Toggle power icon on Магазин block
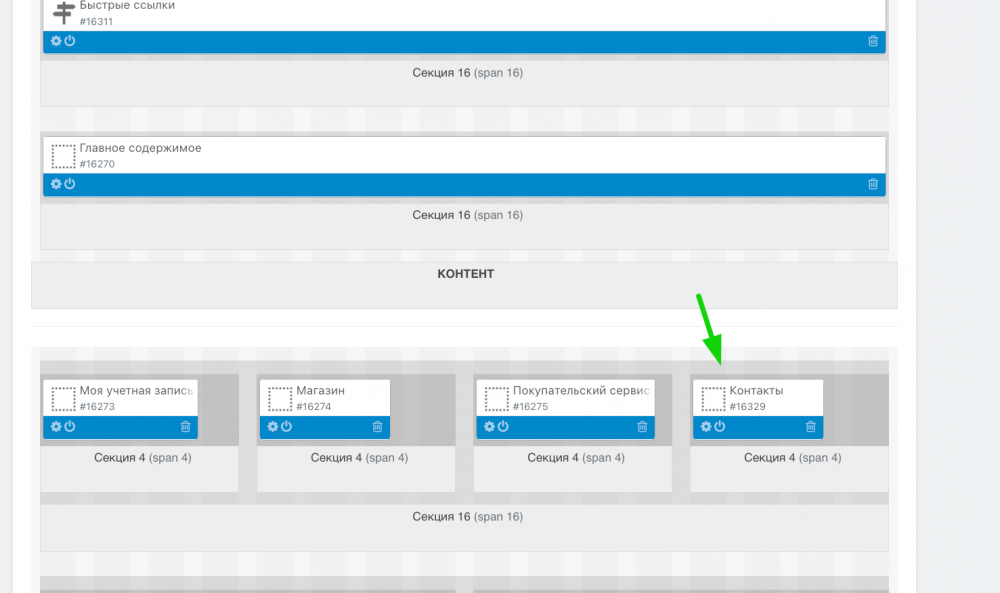Image resolution: width=1000 pixels, height=593 pixels. click(286, 427)
